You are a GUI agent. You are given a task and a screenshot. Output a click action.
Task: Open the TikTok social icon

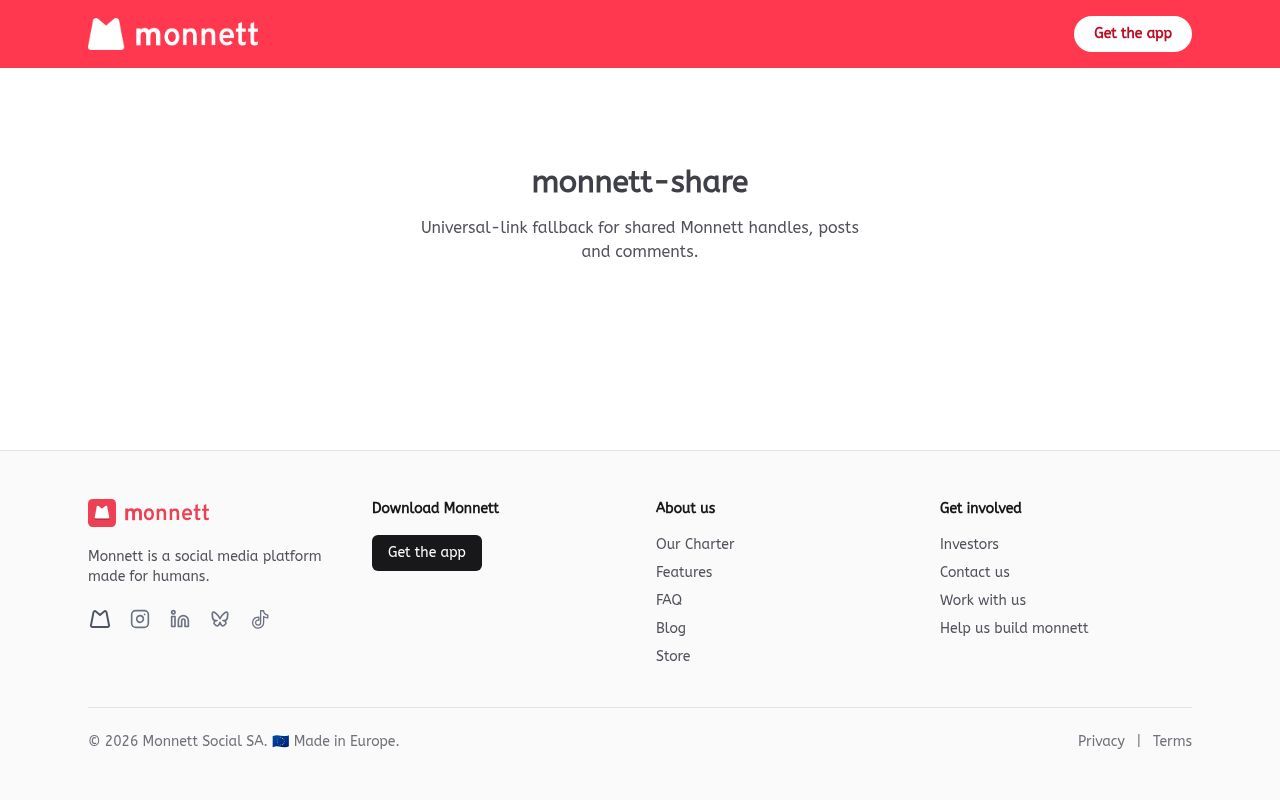coord(260,619)
